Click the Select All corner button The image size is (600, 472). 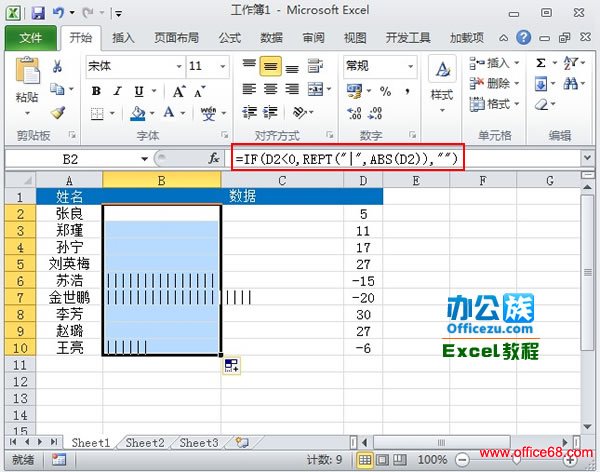(x=20, y=180)
